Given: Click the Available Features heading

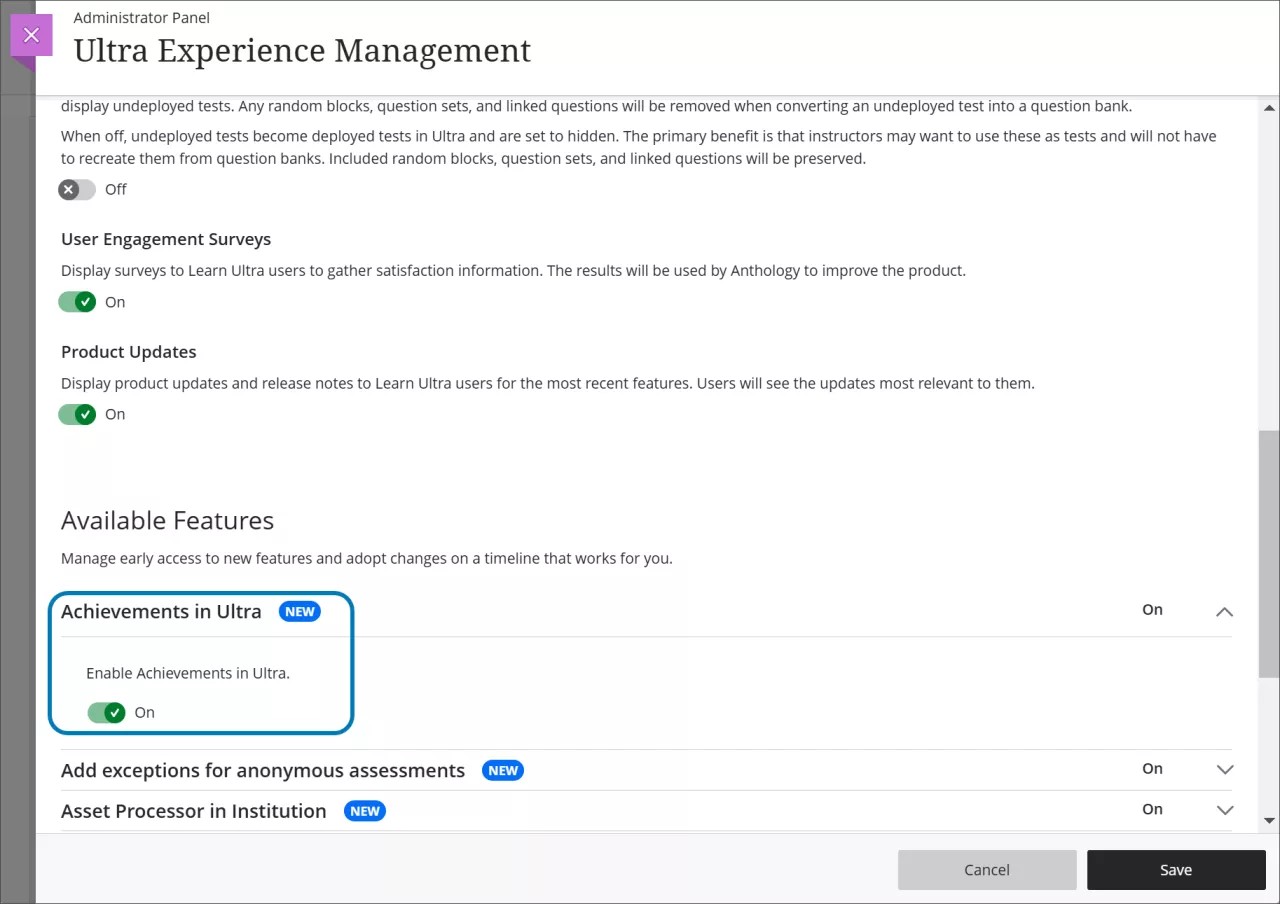Looking at the screenshot, I should (x=167, y=520).
